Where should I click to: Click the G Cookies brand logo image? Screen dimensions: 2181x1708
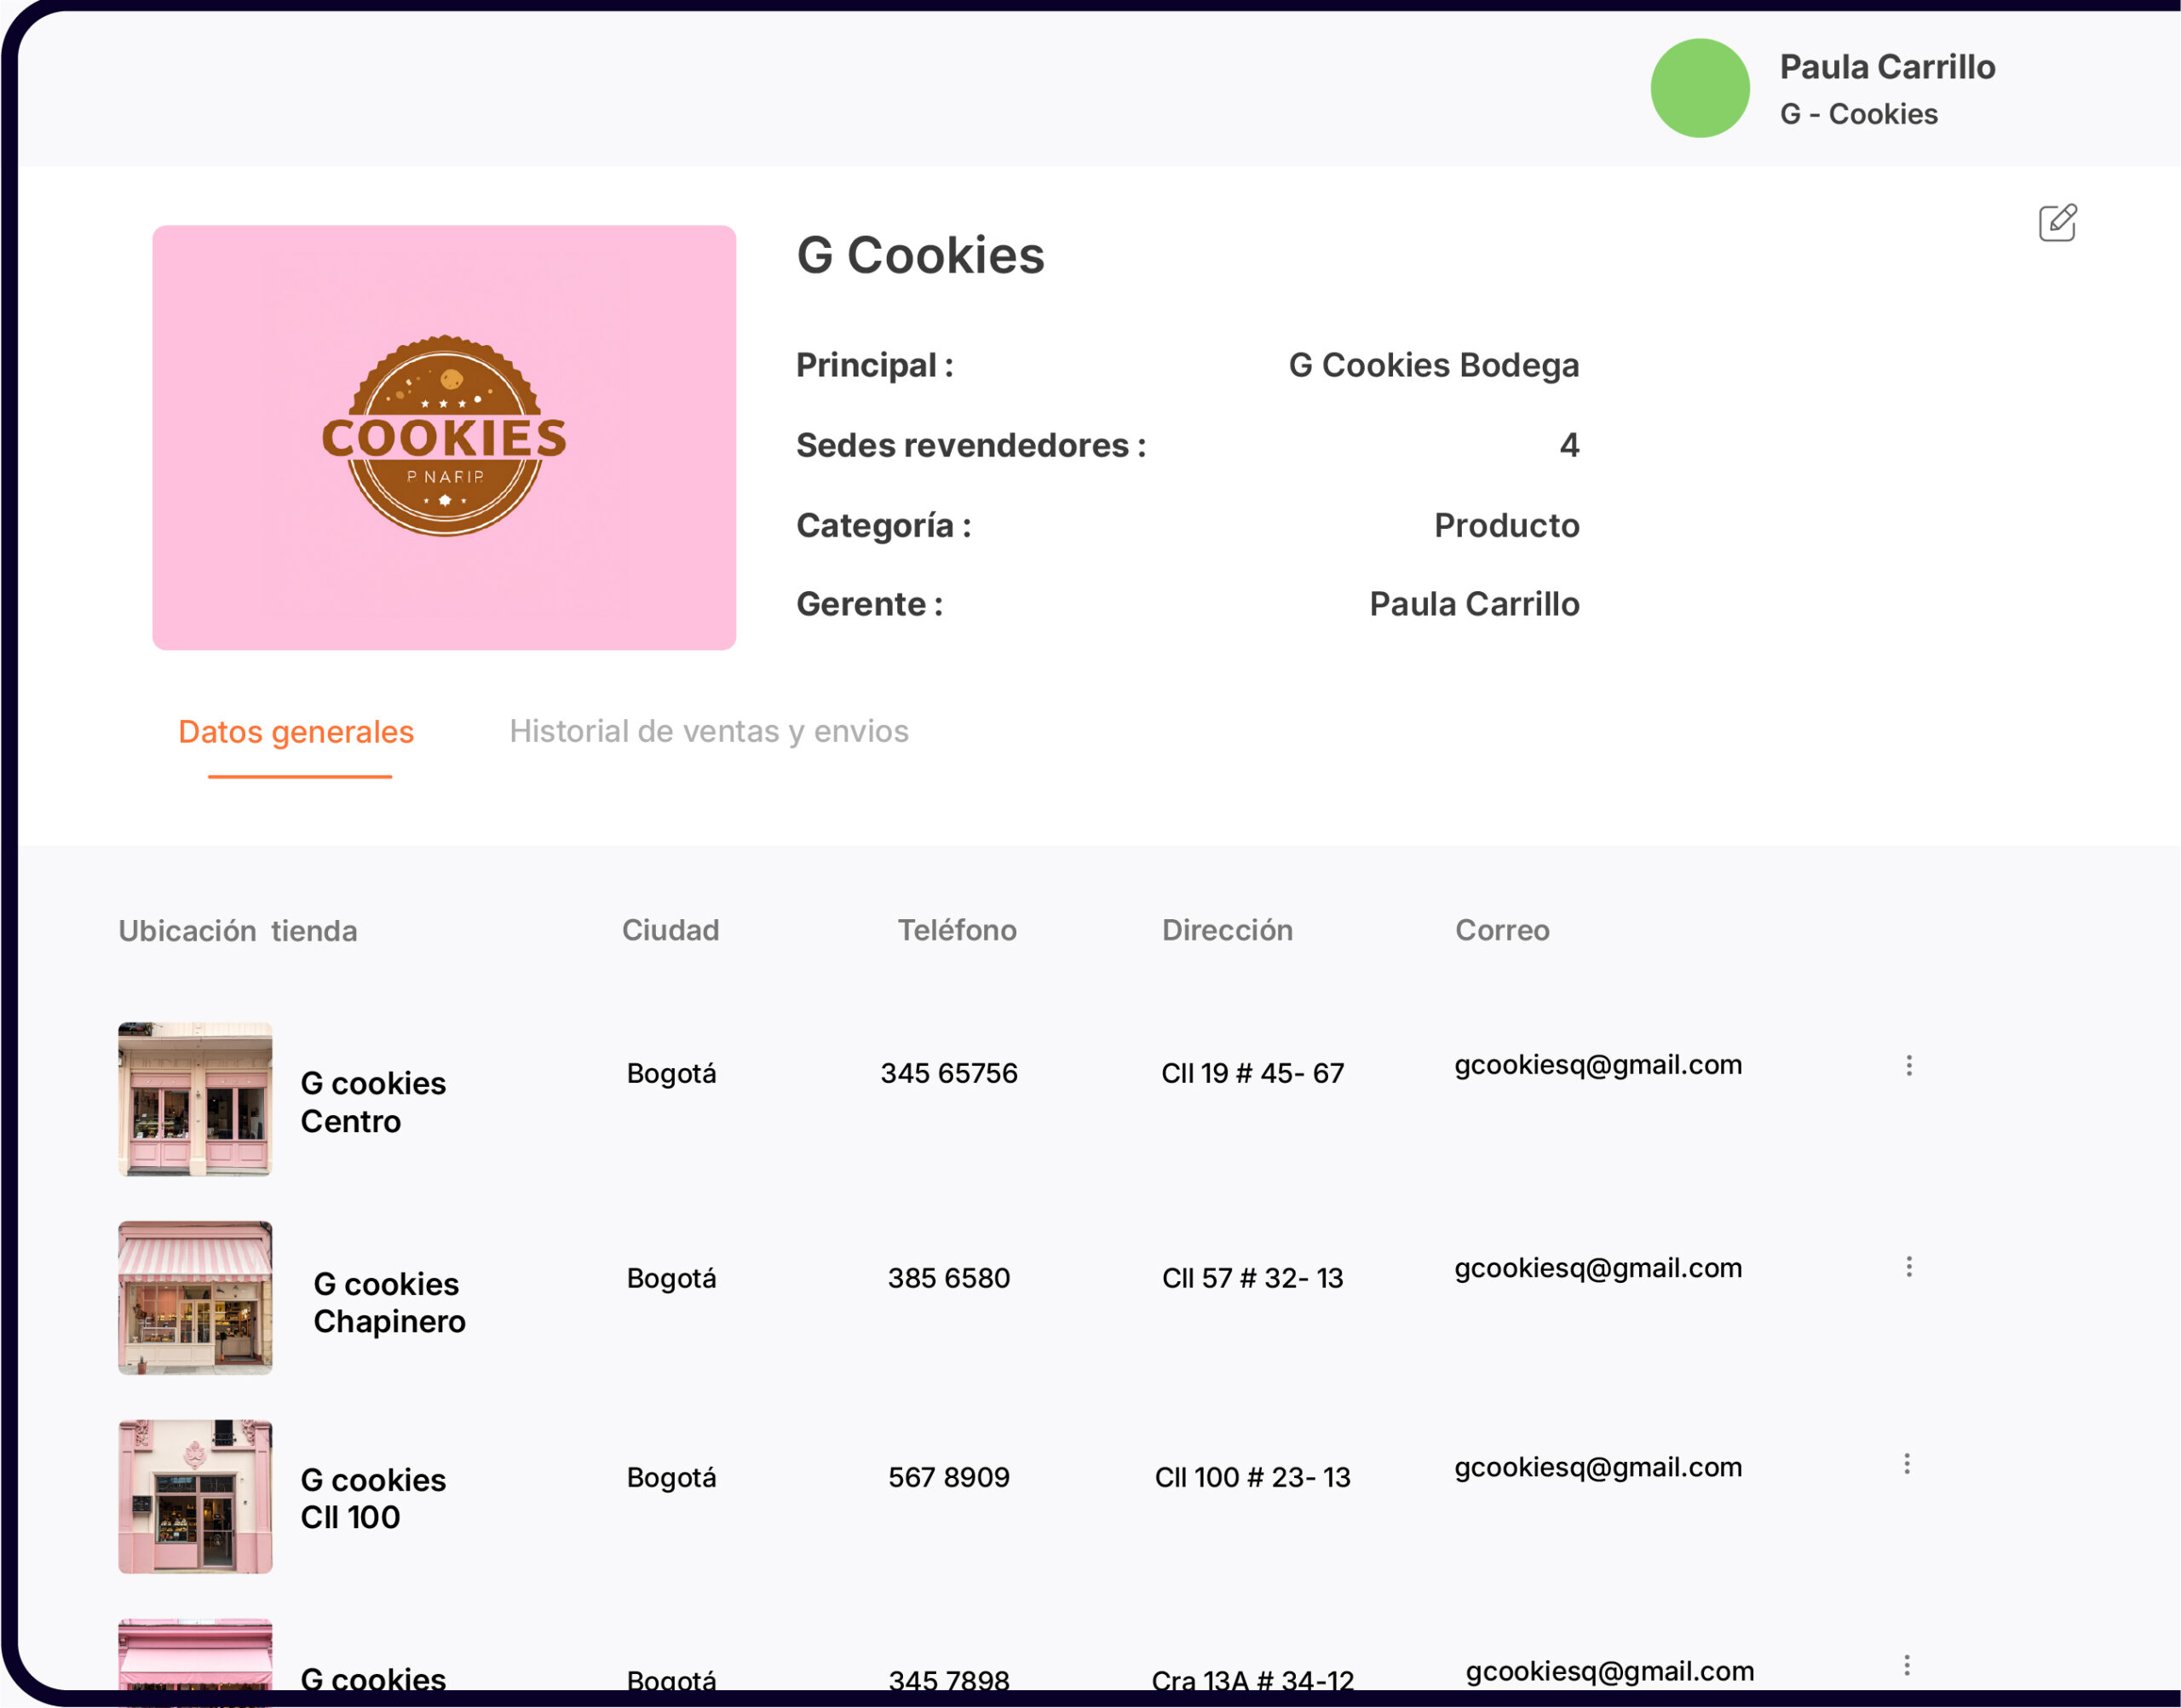point(444,437)
